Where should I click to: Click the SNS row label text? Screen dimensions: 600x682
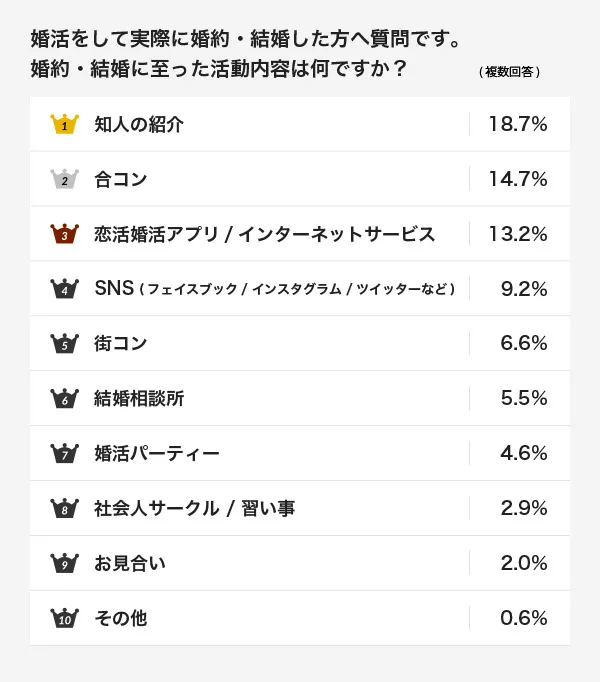[x=275, y=288]
